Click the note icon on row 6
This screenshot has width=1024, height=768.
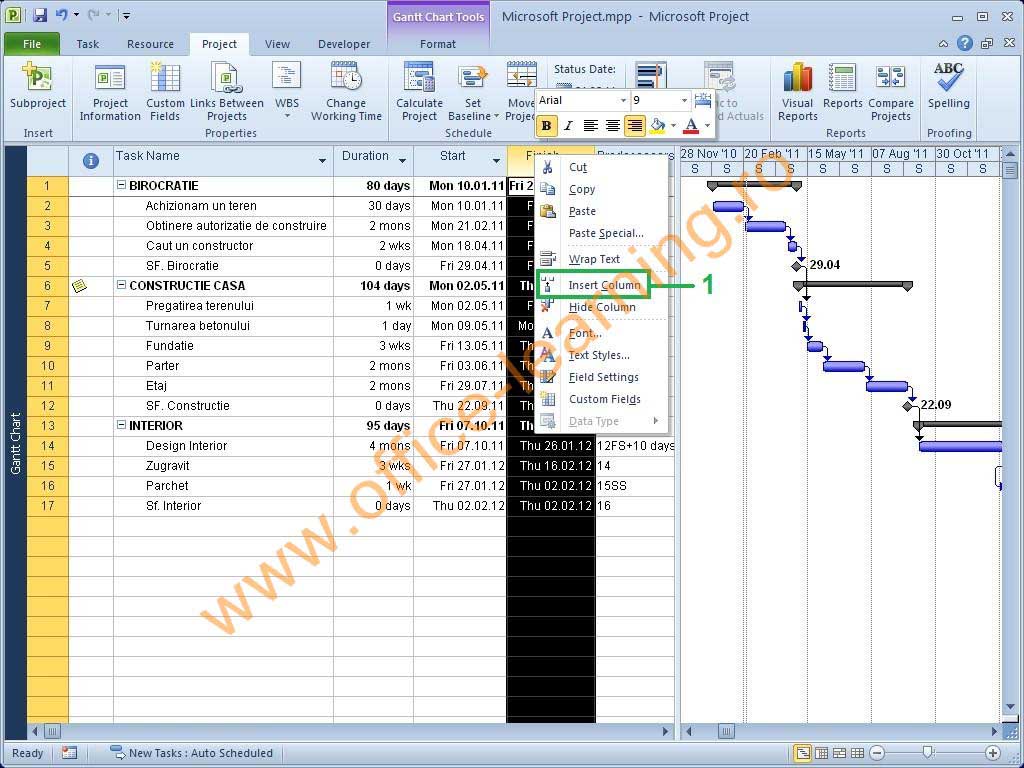(80, 286)
